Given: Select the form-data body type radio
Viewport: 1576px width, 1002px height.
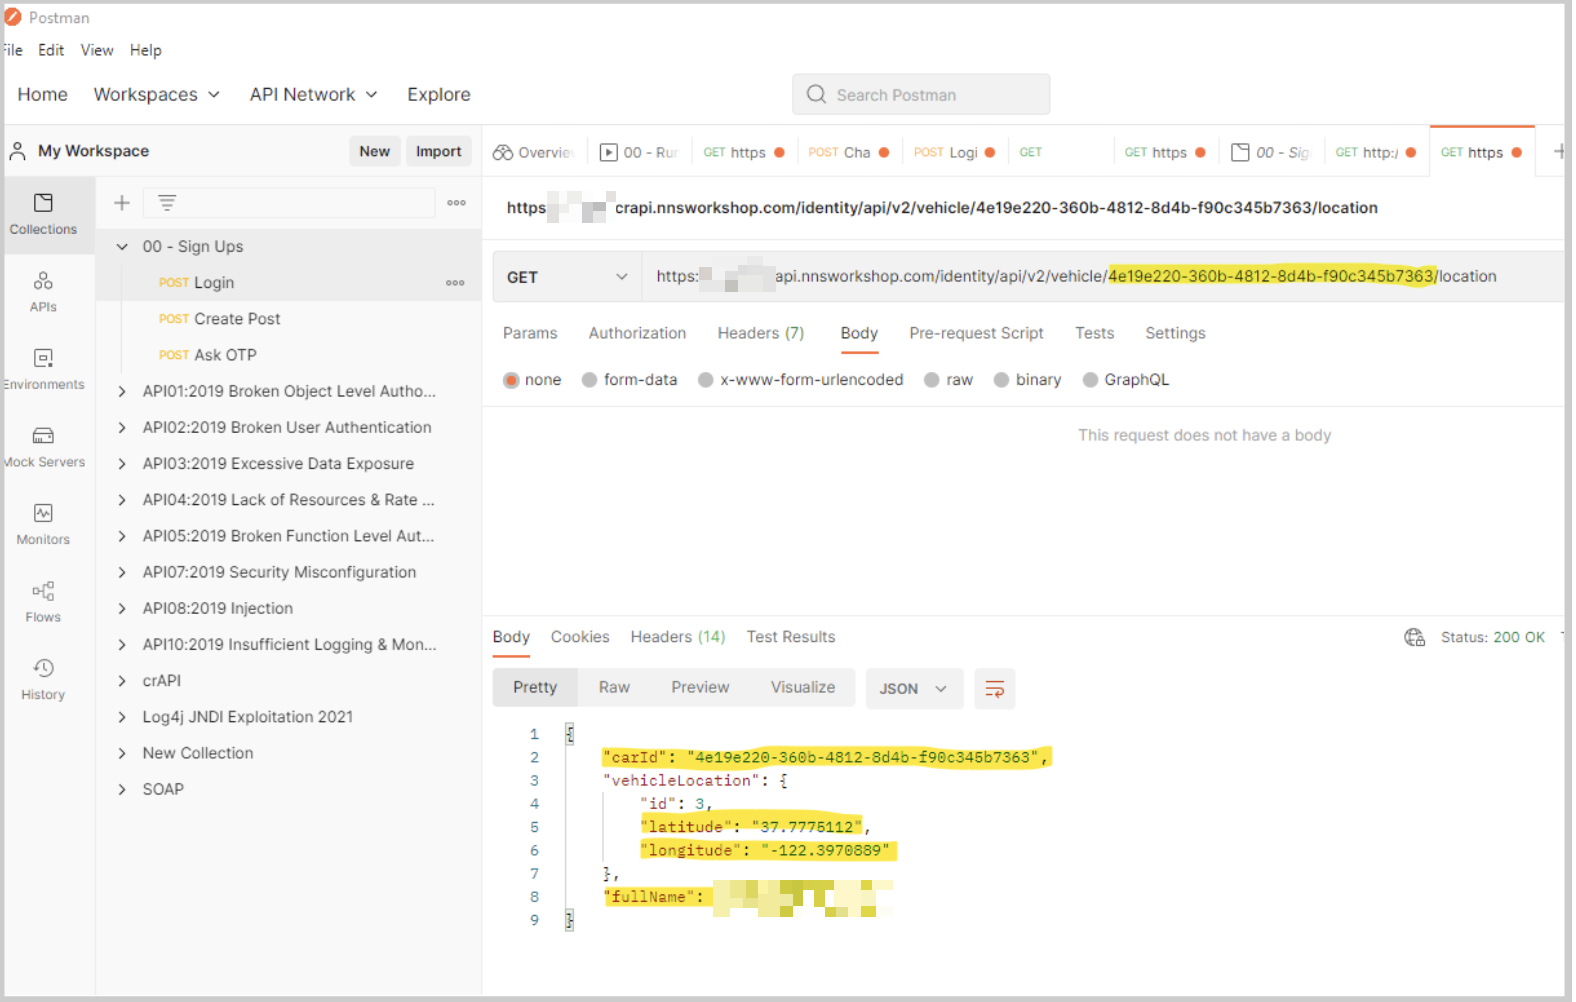Looking at the screenshot, I should click(590, 380).
